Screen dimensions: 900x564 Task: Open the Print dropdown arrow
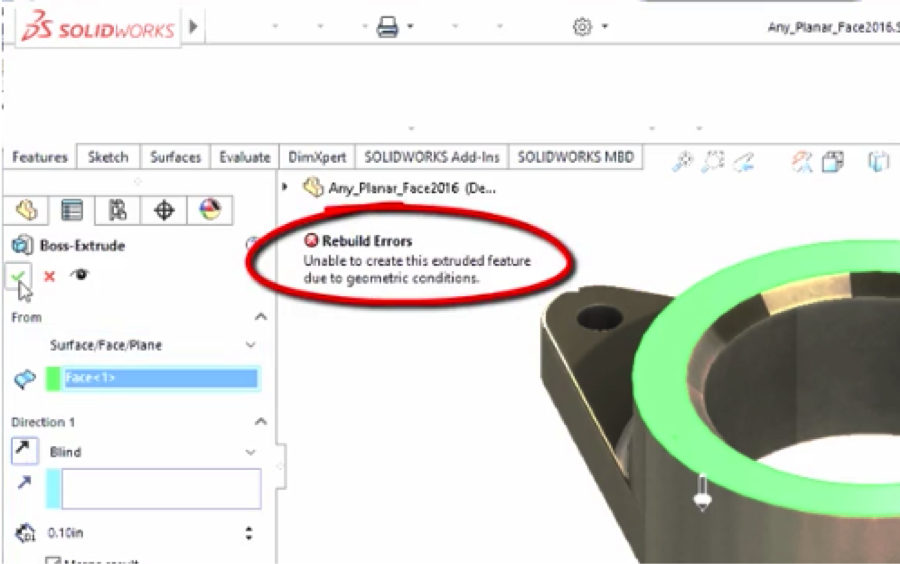click(x=410, y=26)
